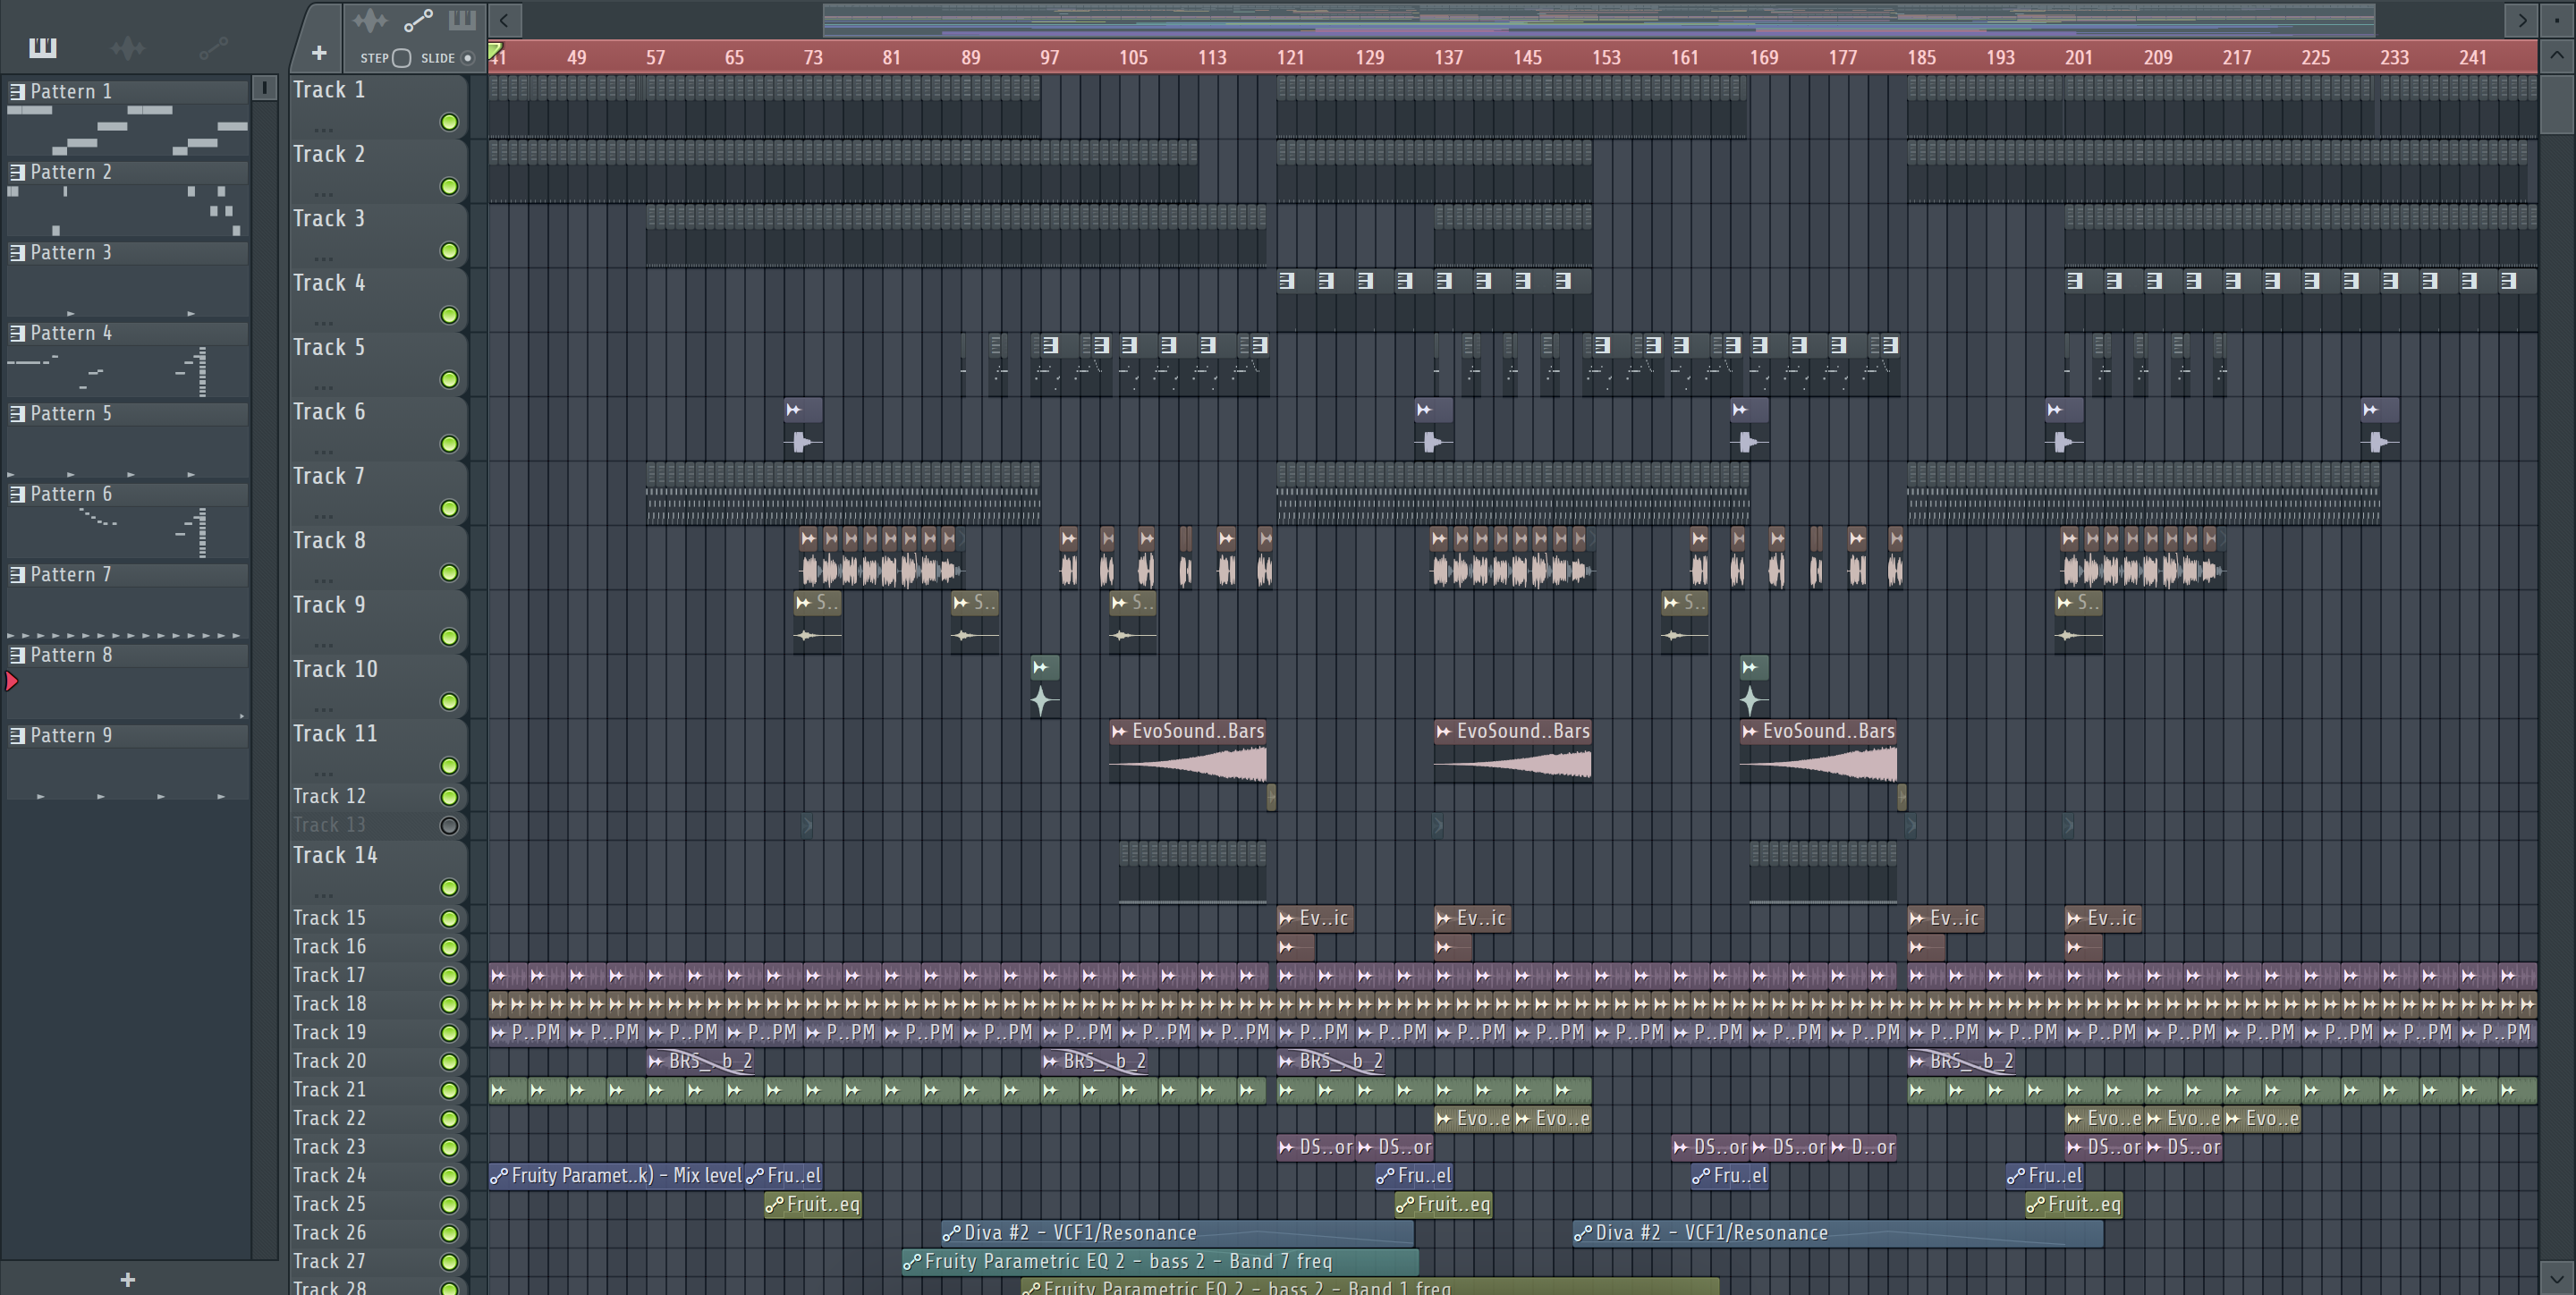Select automation clip focus icon in playlist header

coord(418,20)
